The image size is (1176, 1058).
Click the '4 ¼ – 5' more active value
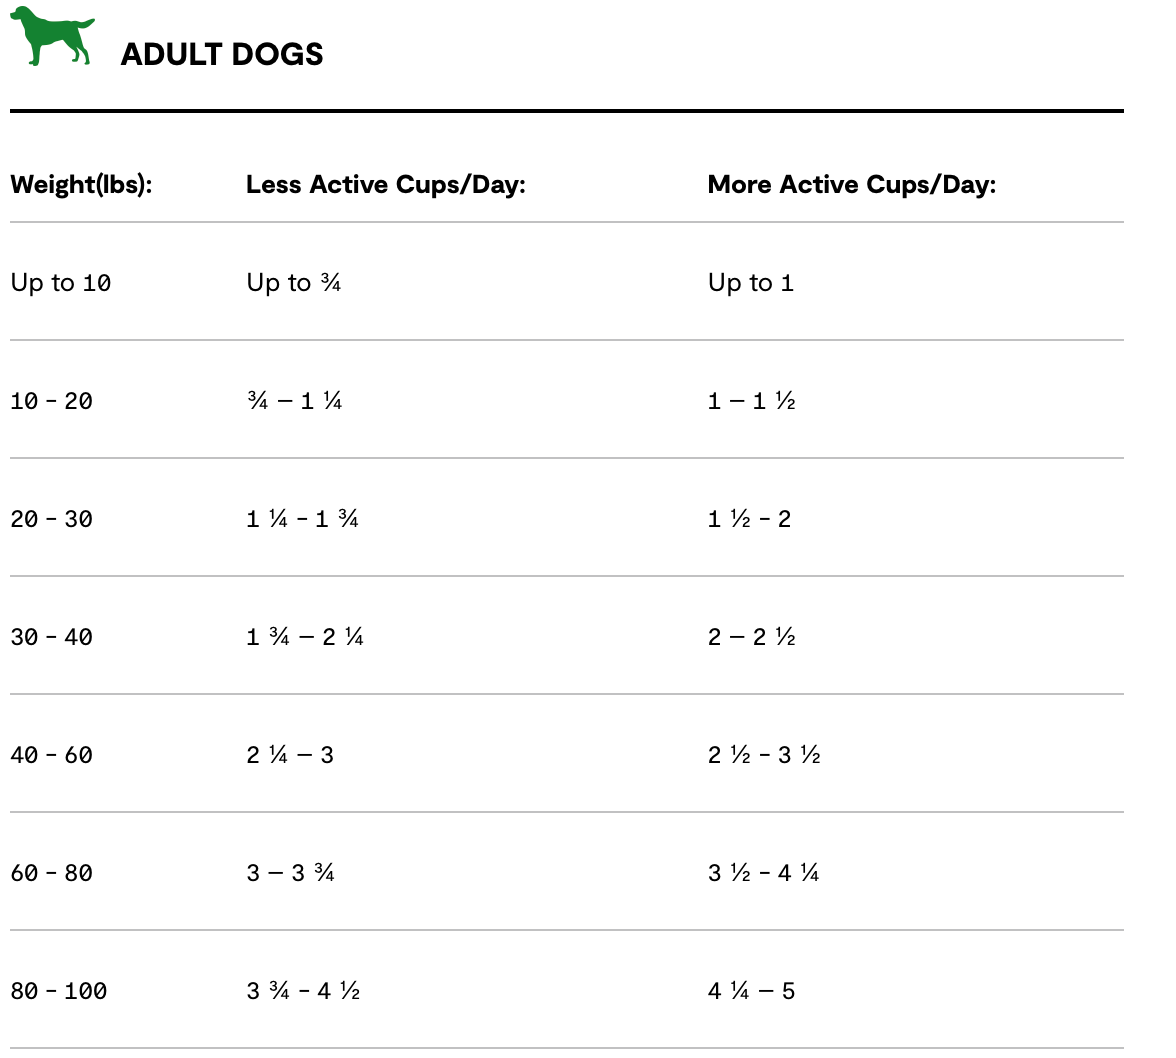[x=751, y=991]
